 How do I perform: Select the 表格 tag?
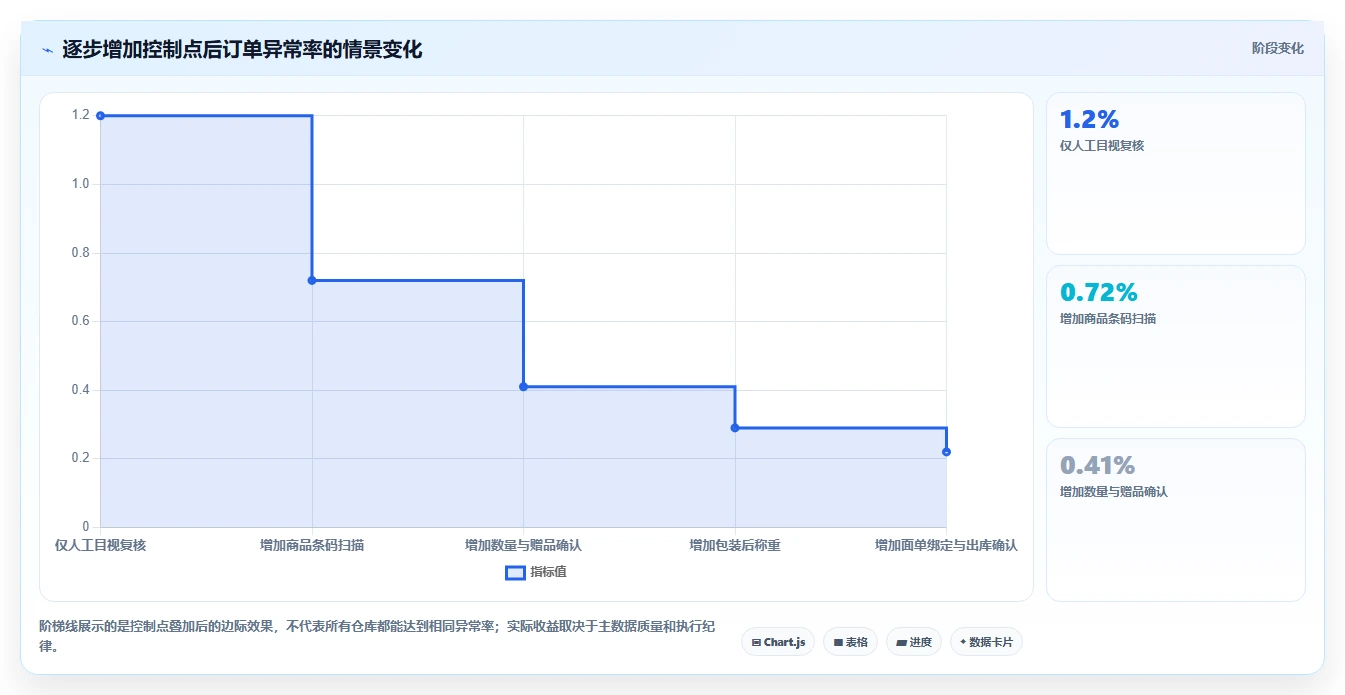click(x=850, y=642)
